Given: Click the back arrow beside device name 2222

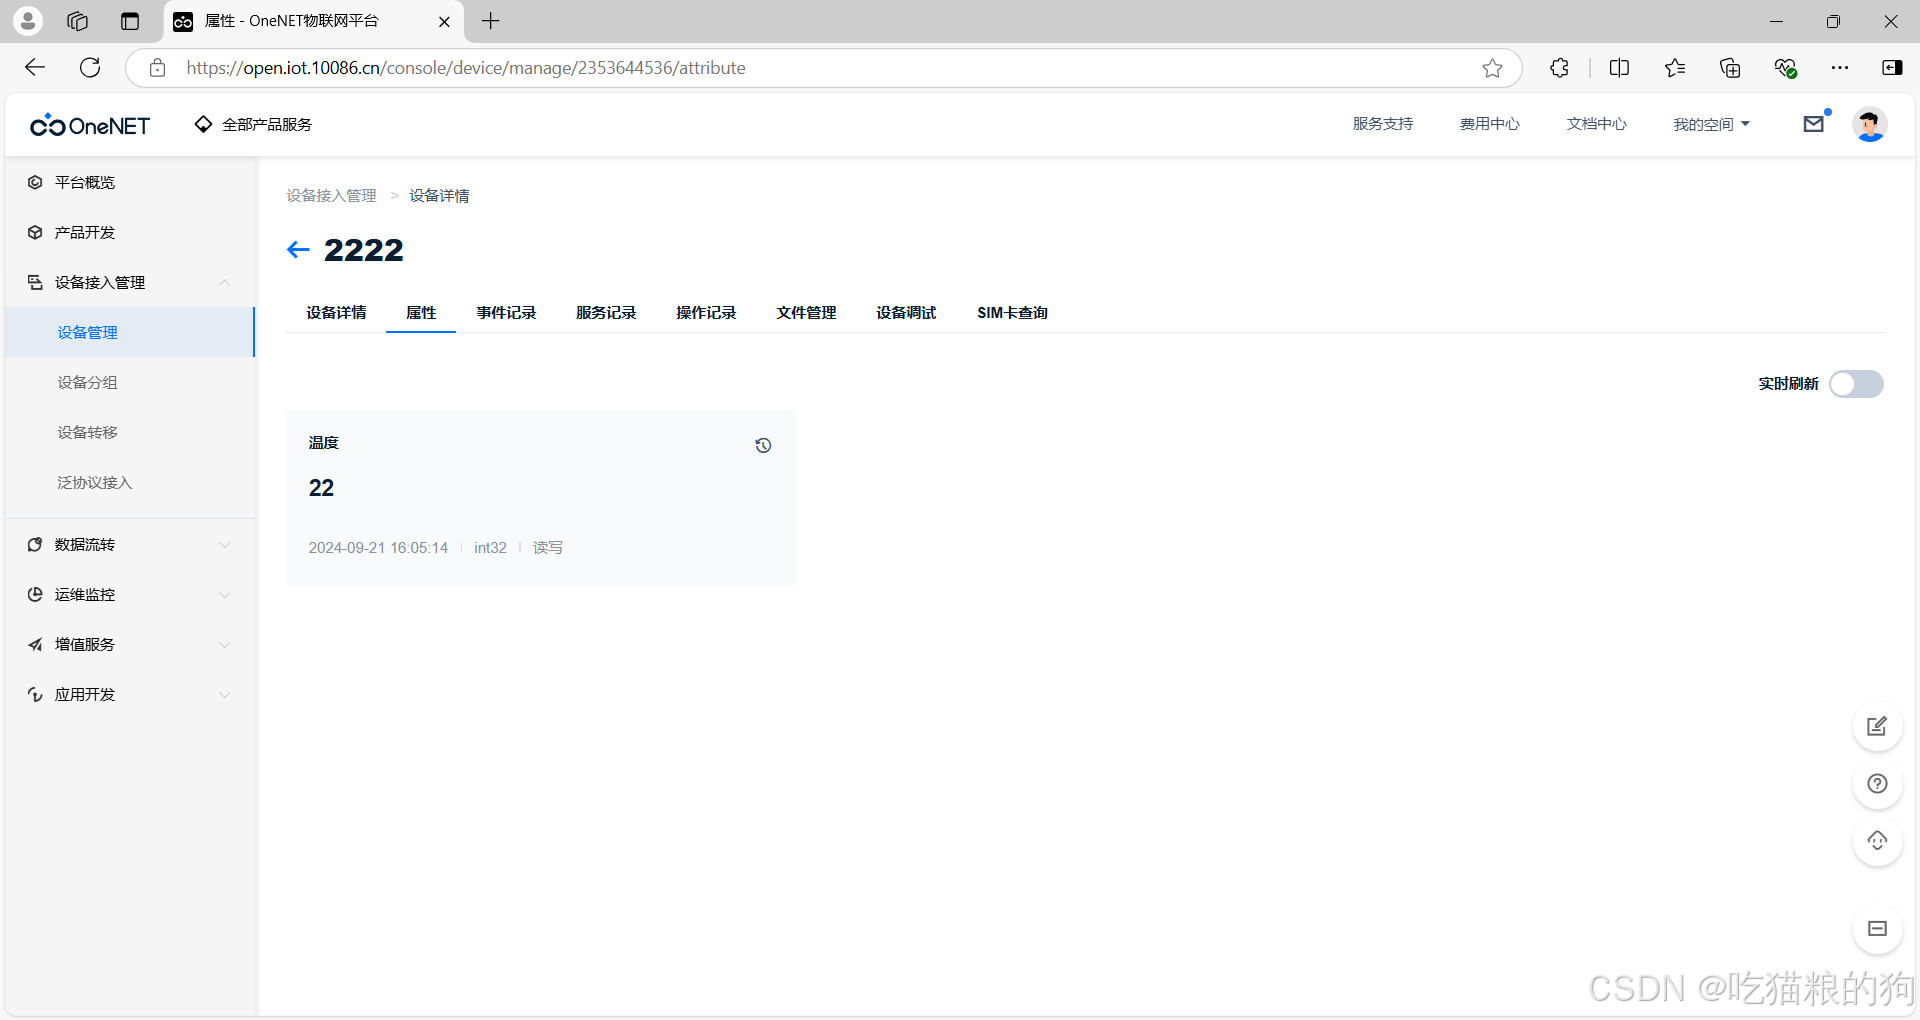Looking at the screenshot, I should click(297, 249).
